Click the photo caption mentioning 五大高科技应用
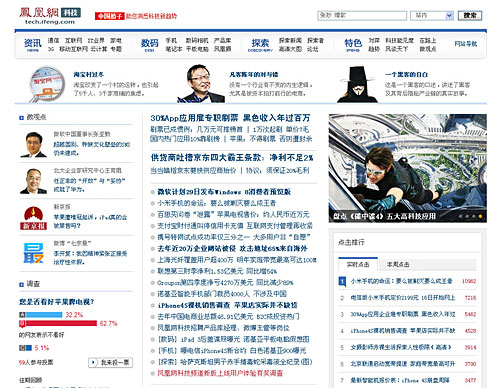The width and height of the screenshot is (500, 388). click(384, 216)
